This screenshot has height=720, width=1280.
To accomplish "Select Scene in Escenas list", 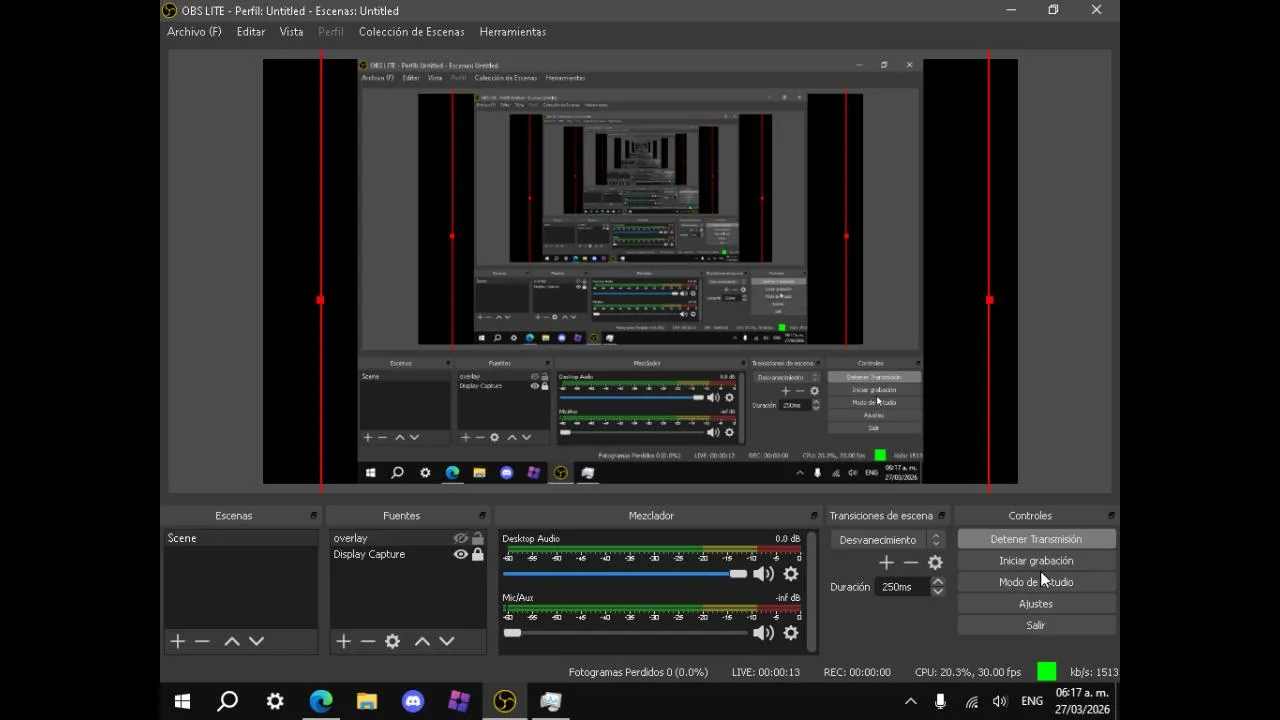I will [x=240, y=538].
